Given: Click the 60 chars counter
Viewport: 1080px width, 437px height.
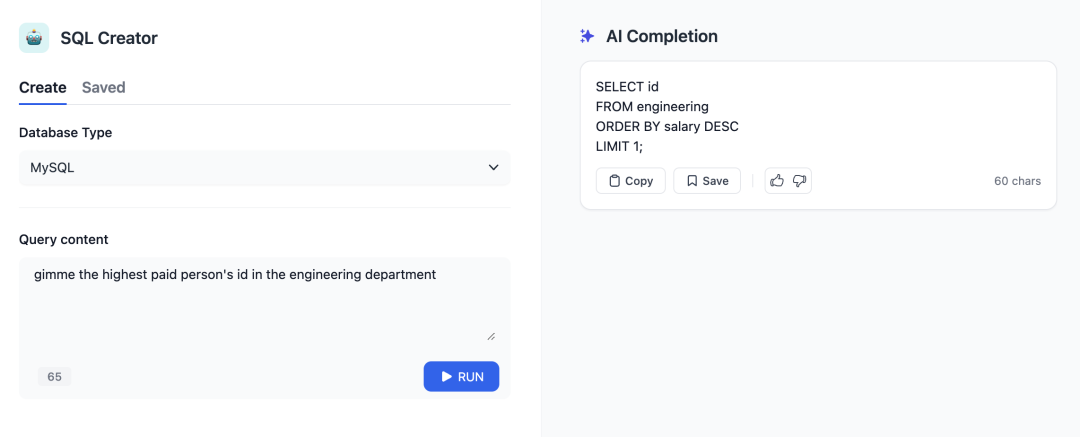Looking at the screenshot, I should point(1017,181).
